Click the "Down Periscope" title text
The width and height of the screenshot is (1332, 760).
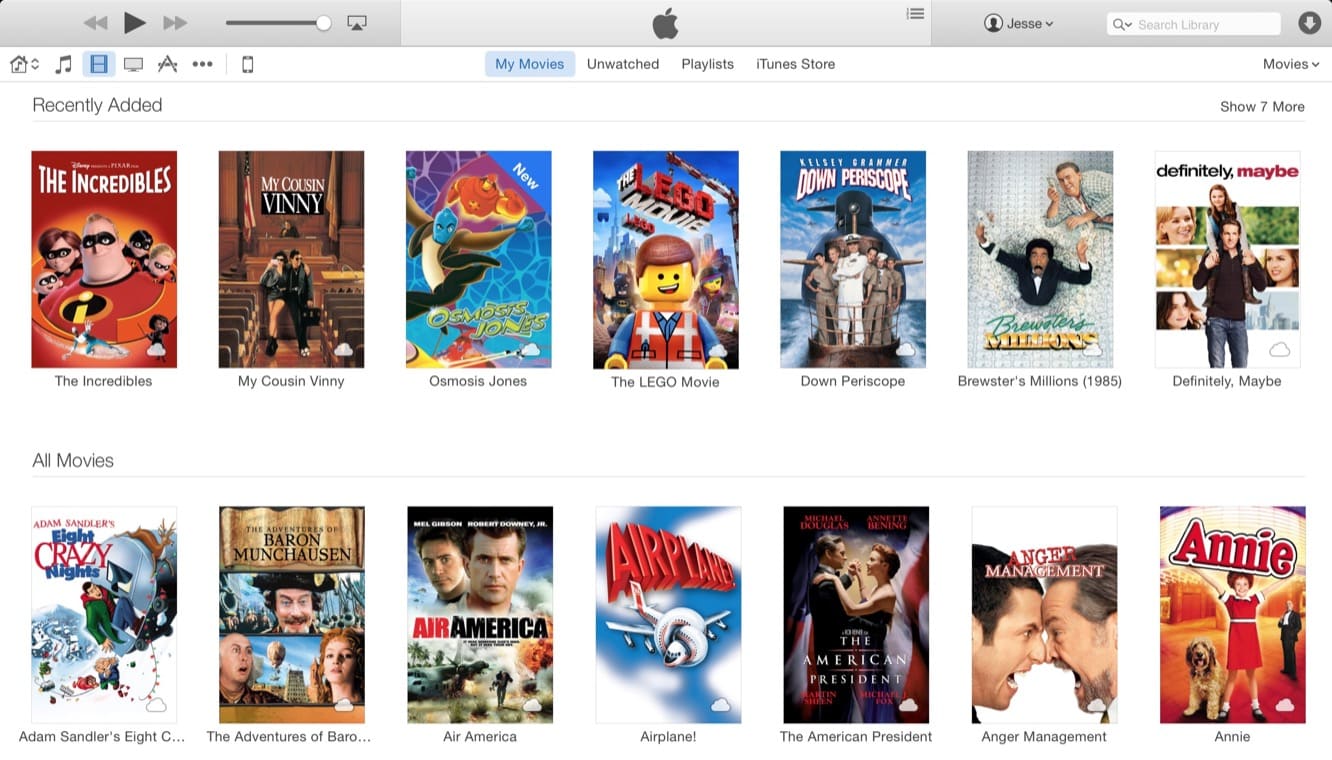[853, 381]
